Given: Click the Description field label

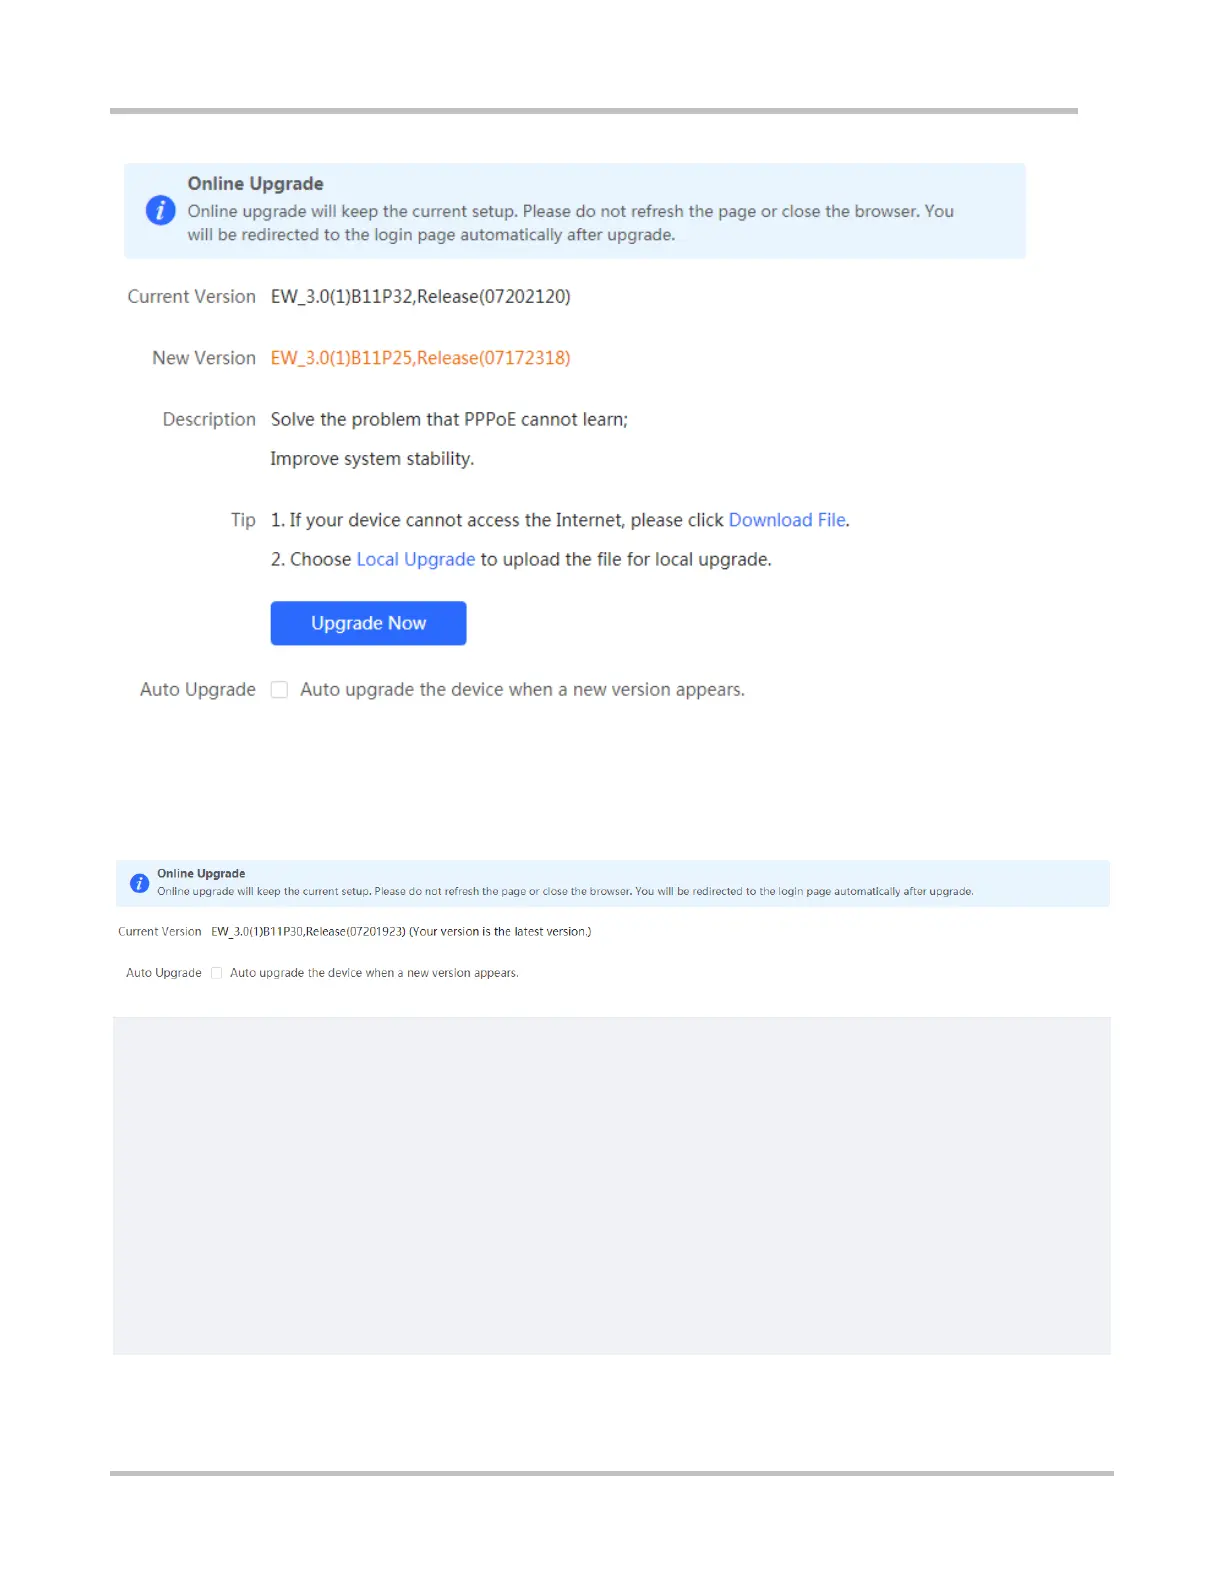Looking at the screenshot, I should coord(209,420).
